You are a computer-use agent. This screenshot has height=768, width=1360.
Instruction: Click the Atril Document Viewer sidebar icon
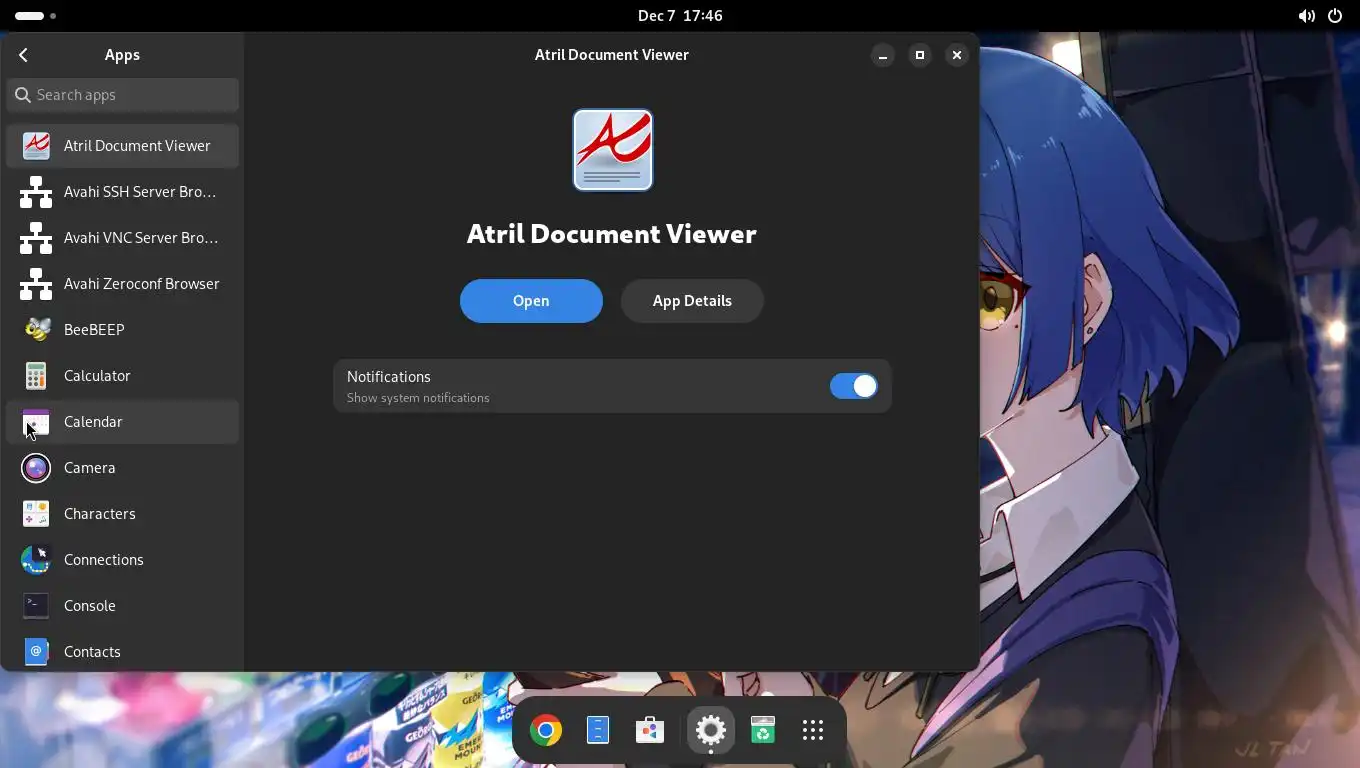point(36,146)
